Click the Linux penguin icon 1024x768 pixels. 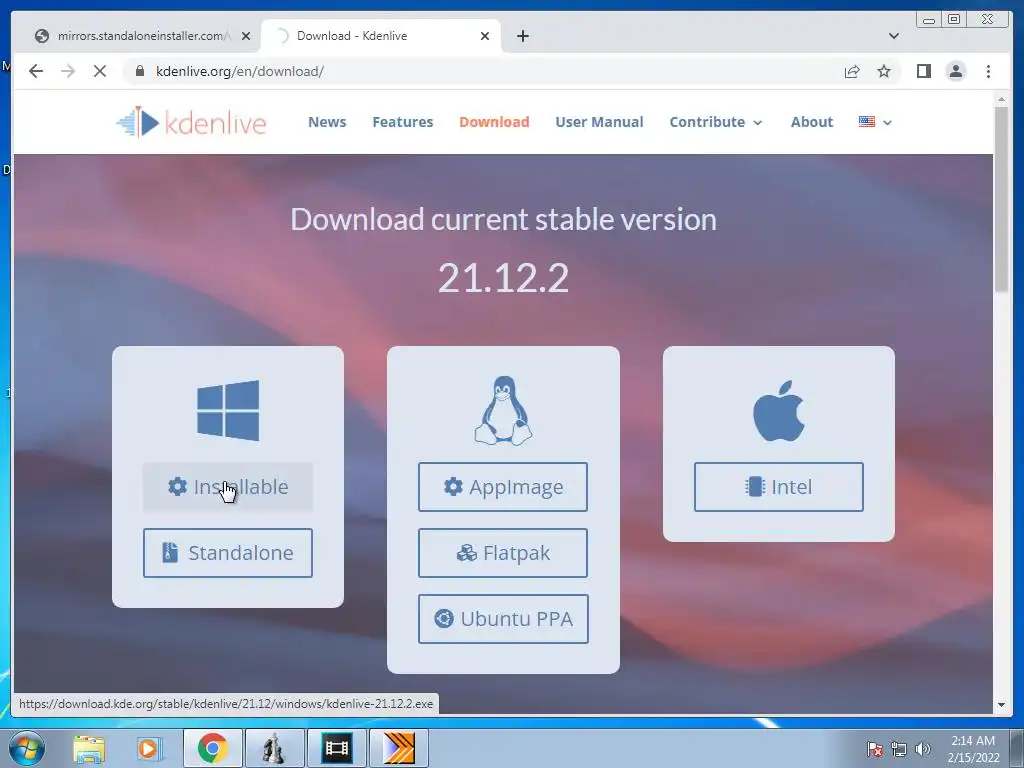point(503,410)
